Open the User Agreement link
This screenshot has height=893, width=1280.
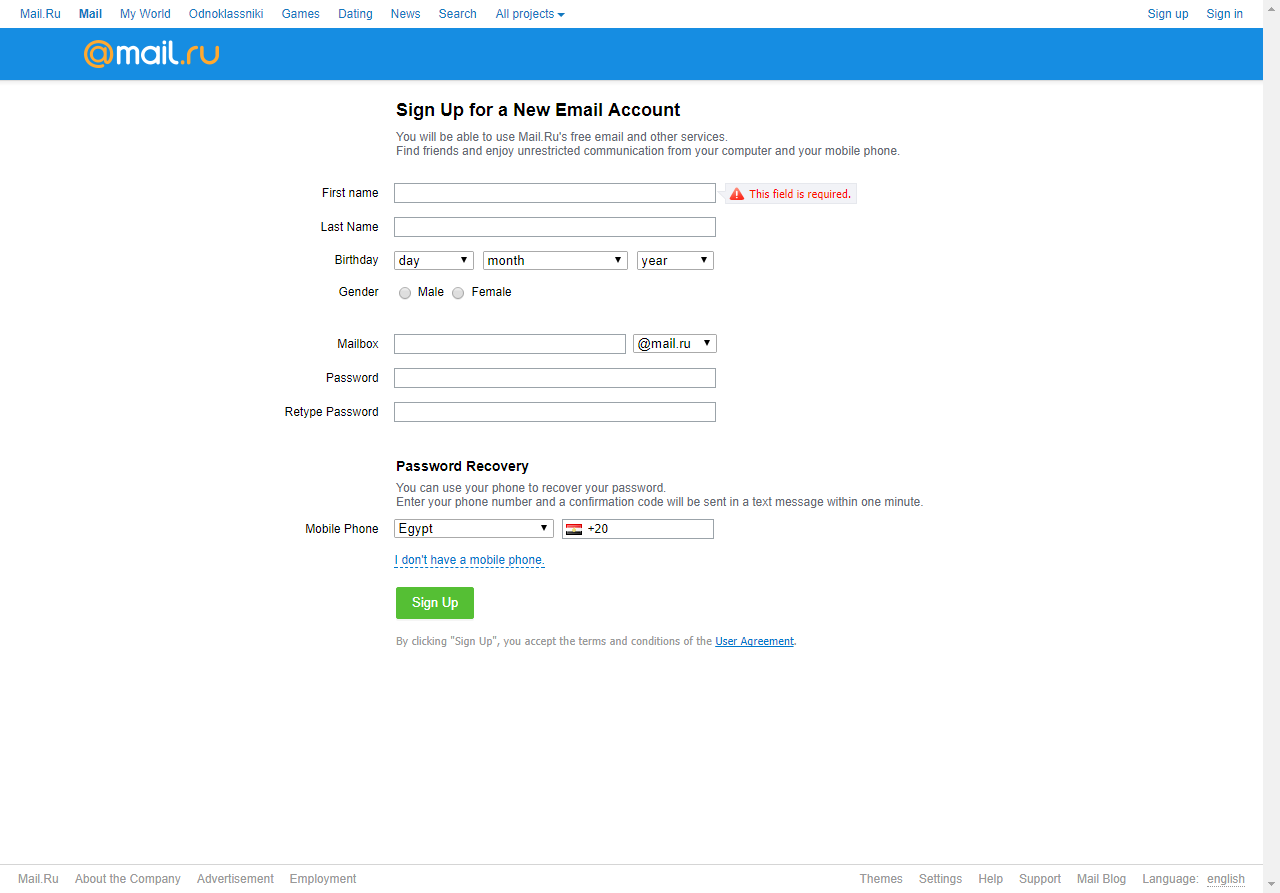(x=754, y=642)
